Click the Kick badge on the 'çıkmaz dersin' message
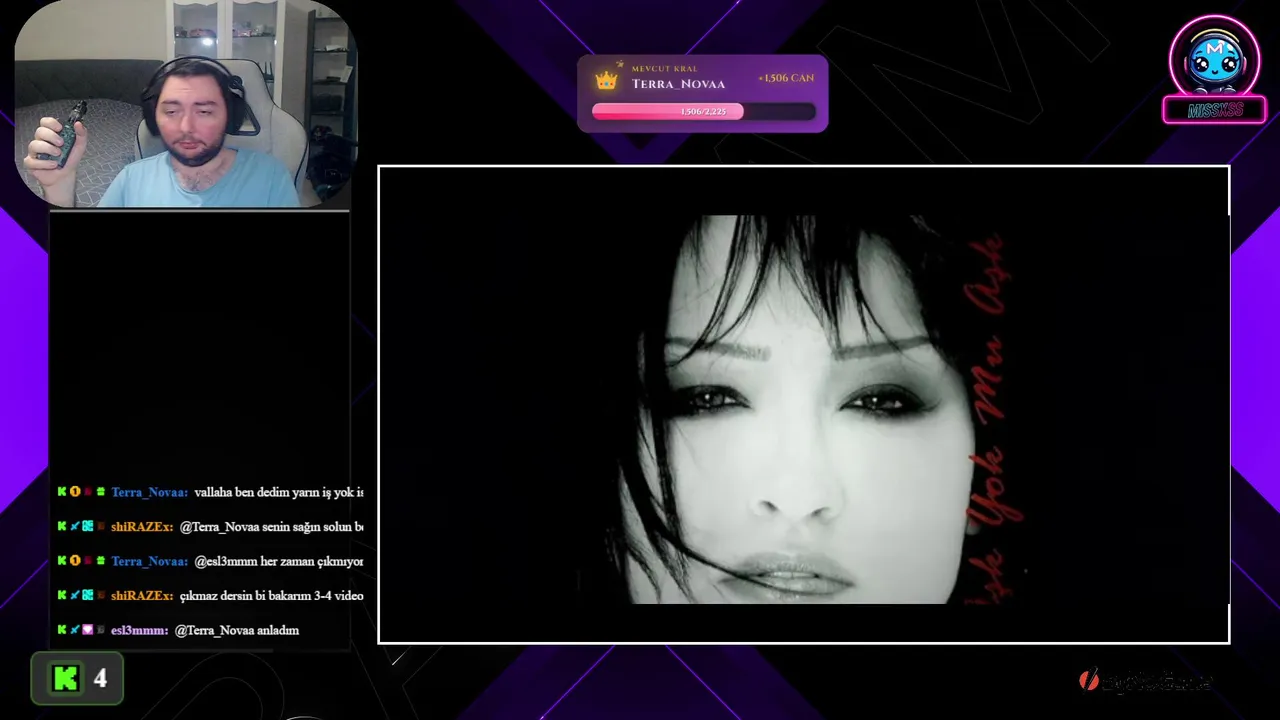The height and width of the screenshot is (720, 1280). (62, 596)
